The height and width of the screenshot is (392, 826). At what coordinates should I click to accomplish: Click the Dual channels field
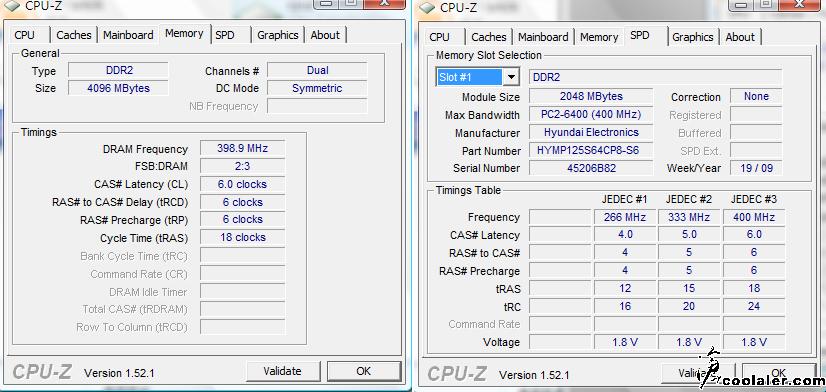tap(317, 70)
